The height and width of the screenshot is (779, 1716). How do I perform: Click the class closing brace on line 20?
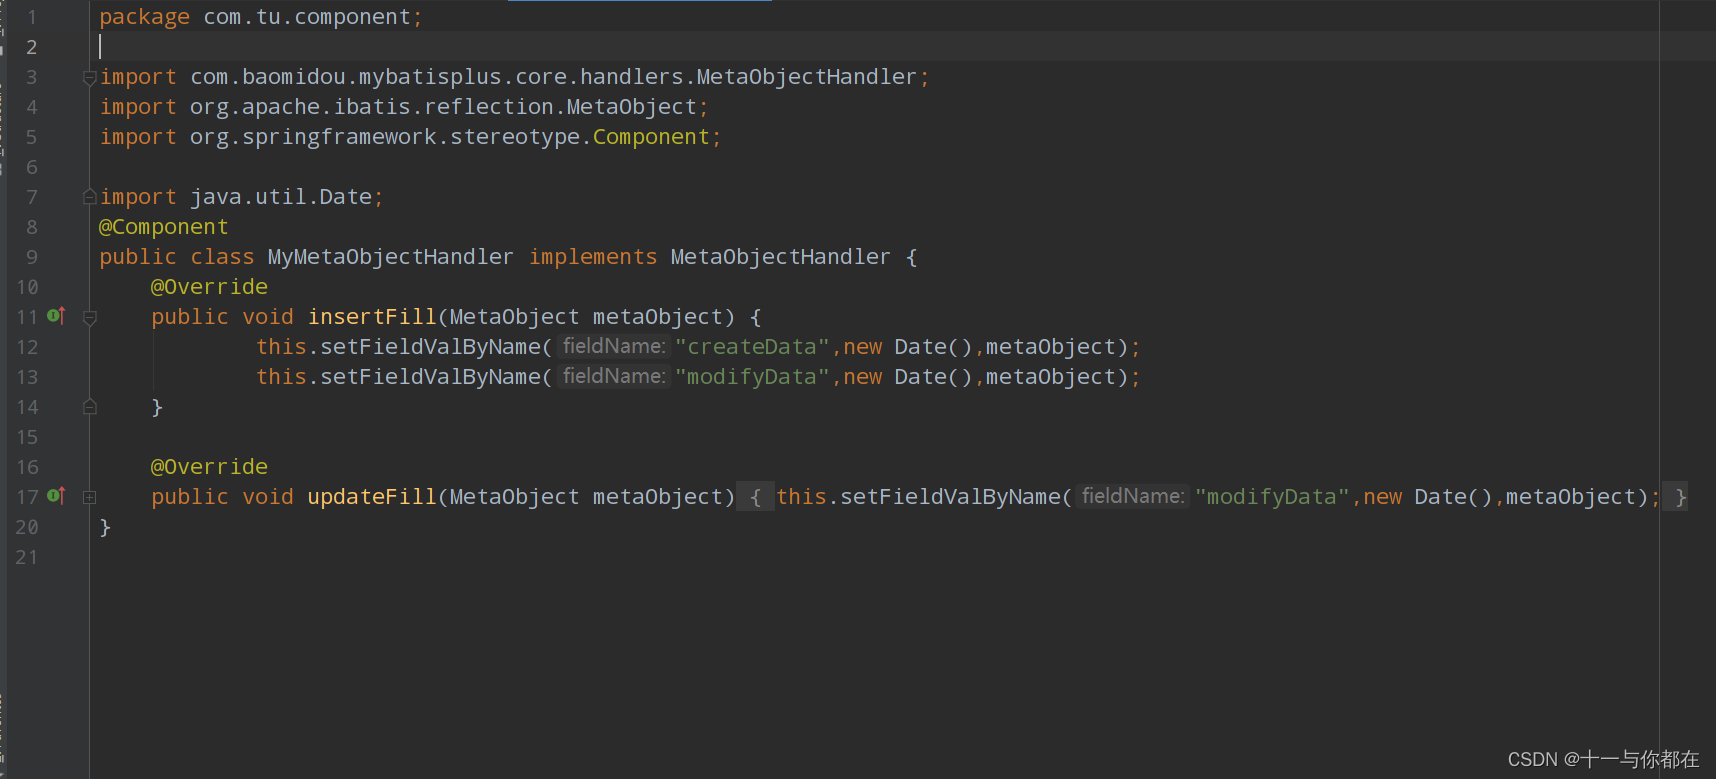(x=105, y=527)
